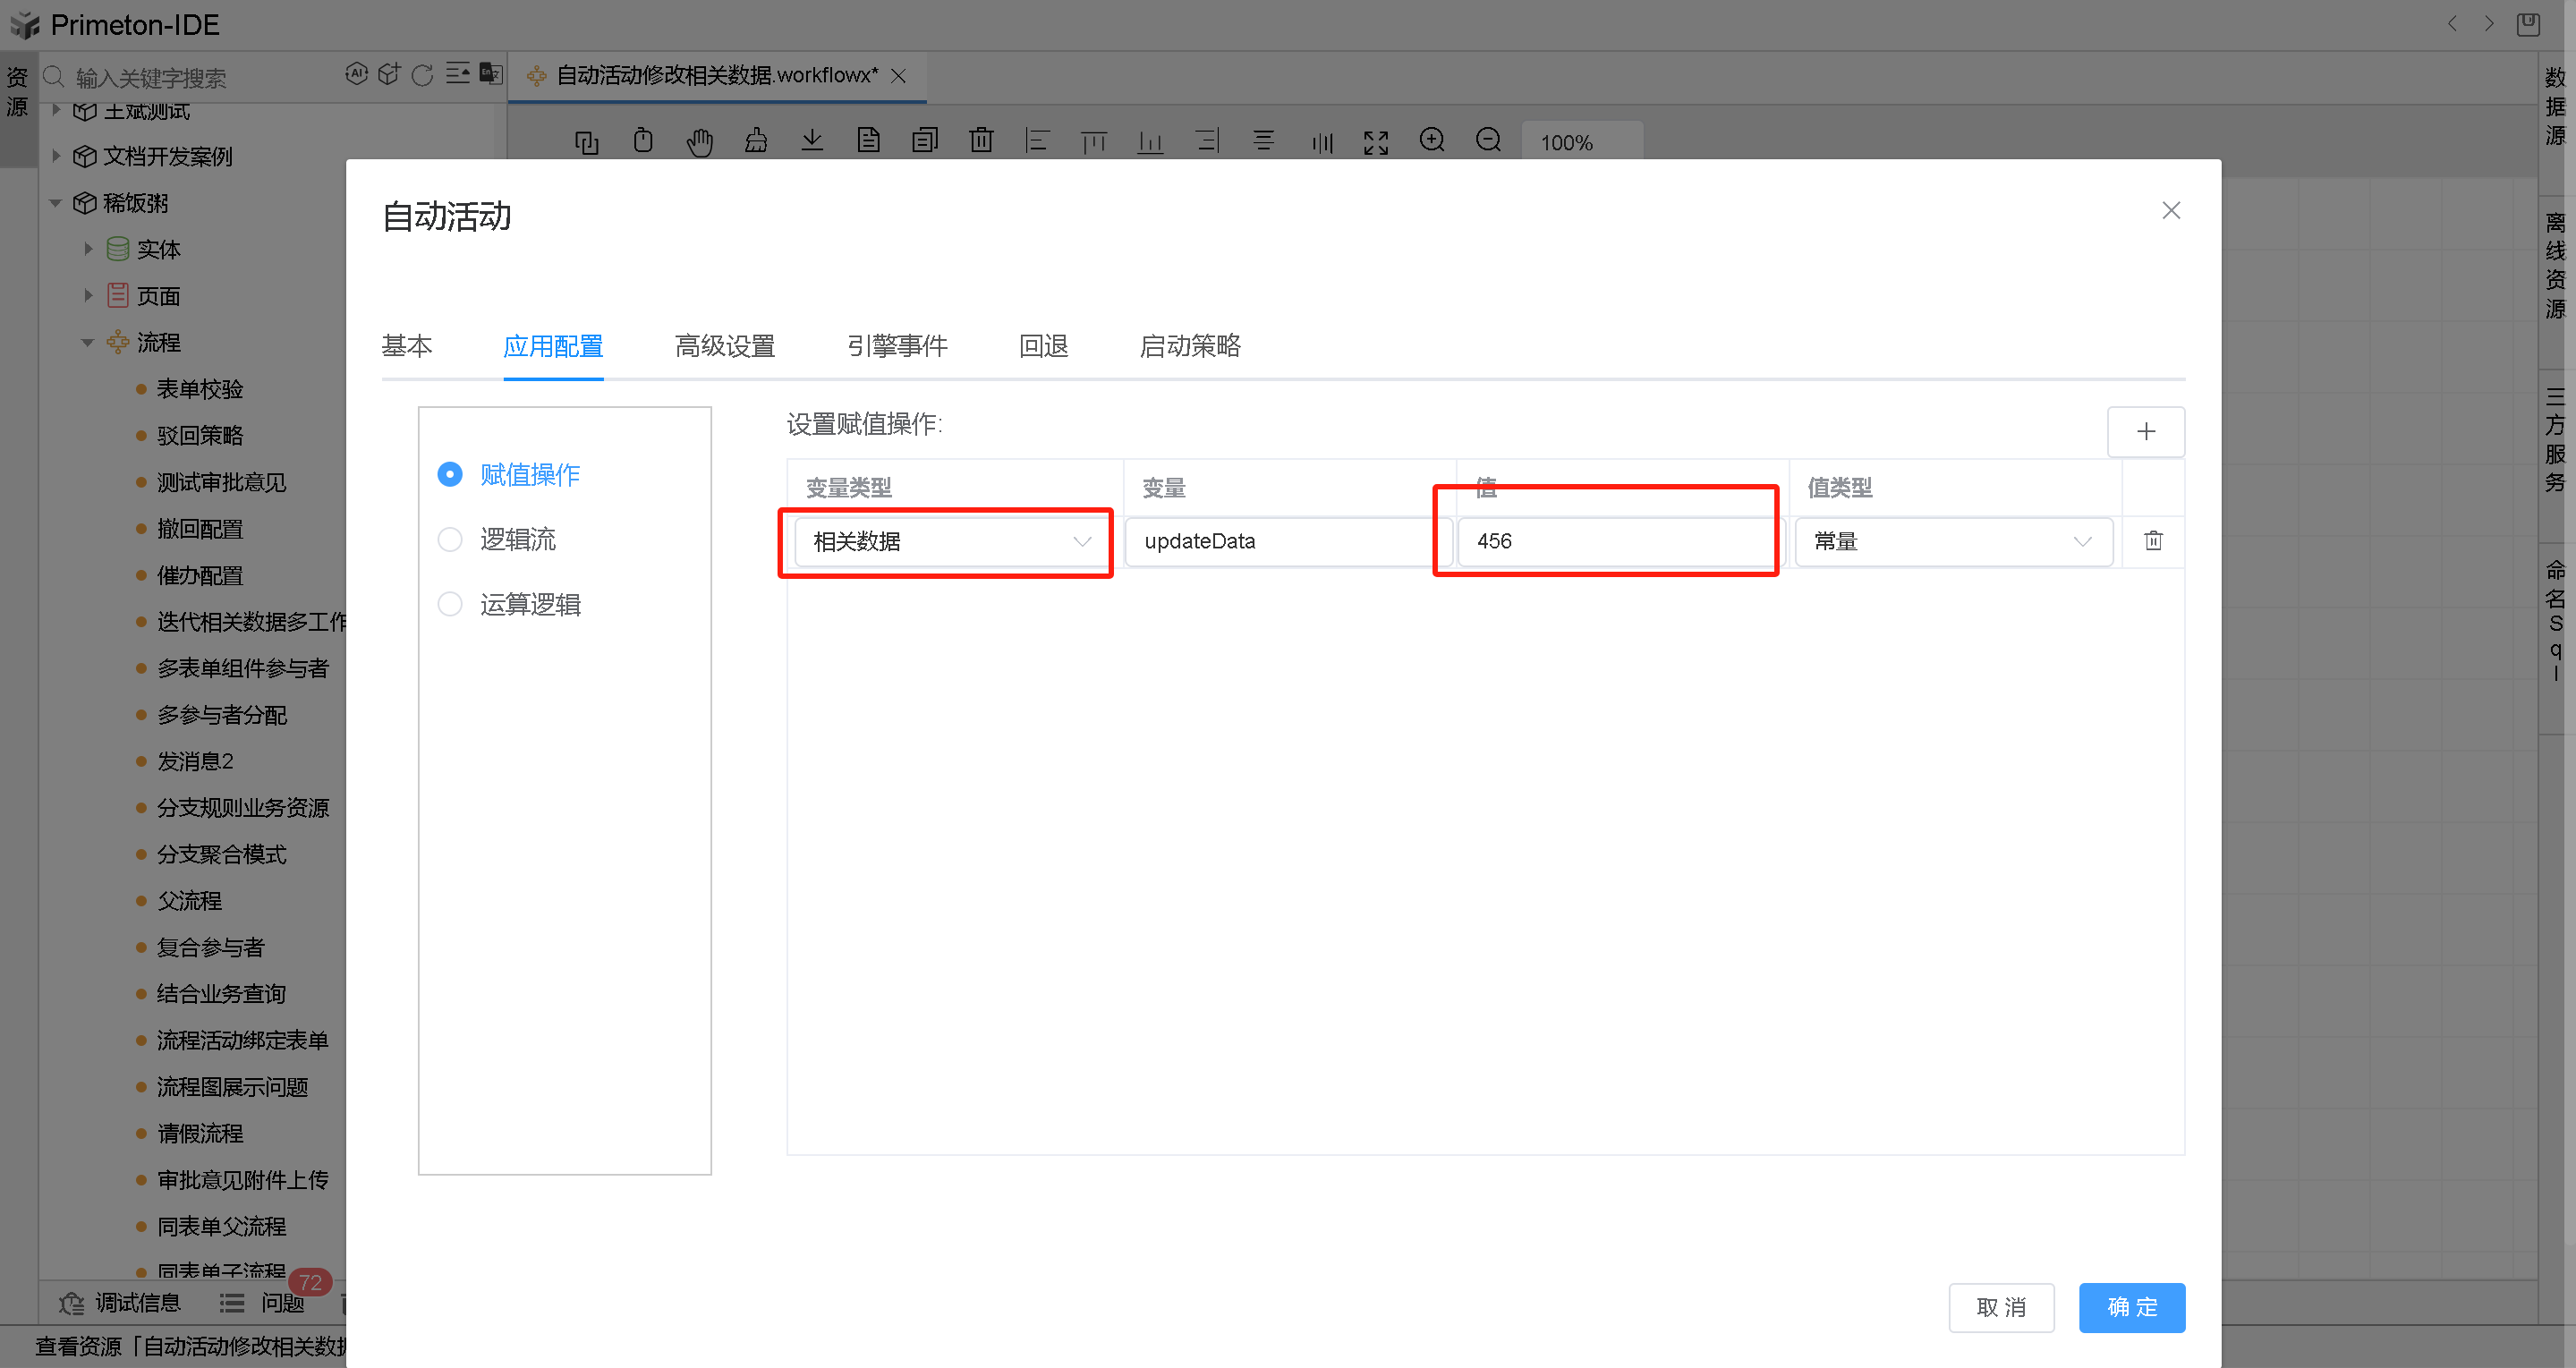Click the translate En/文 icon in the sidebar
2576x1368 pixels.
489,73
